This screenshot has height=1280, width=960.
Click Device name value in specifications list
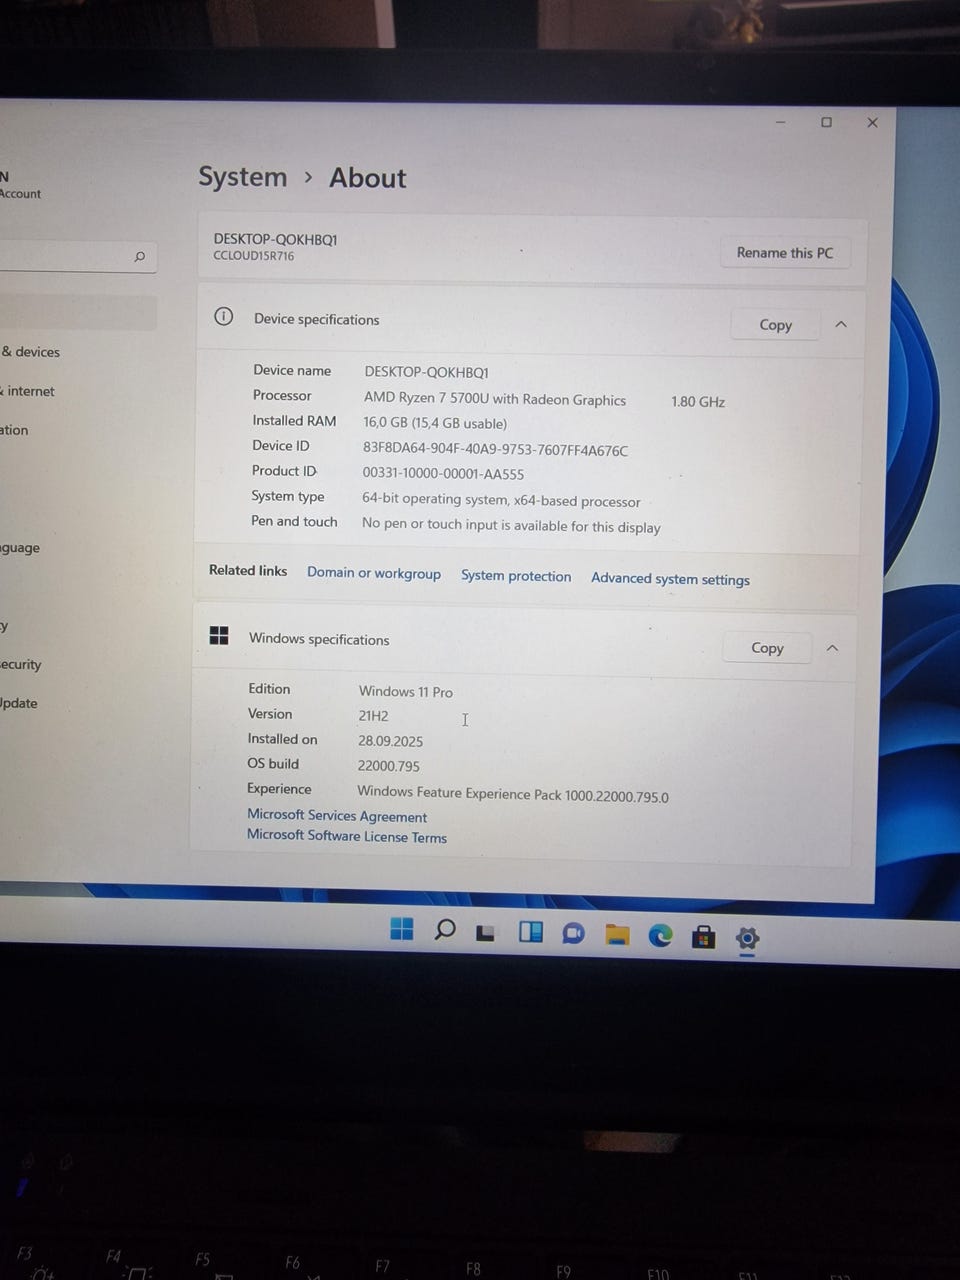[x=426, y=372]
